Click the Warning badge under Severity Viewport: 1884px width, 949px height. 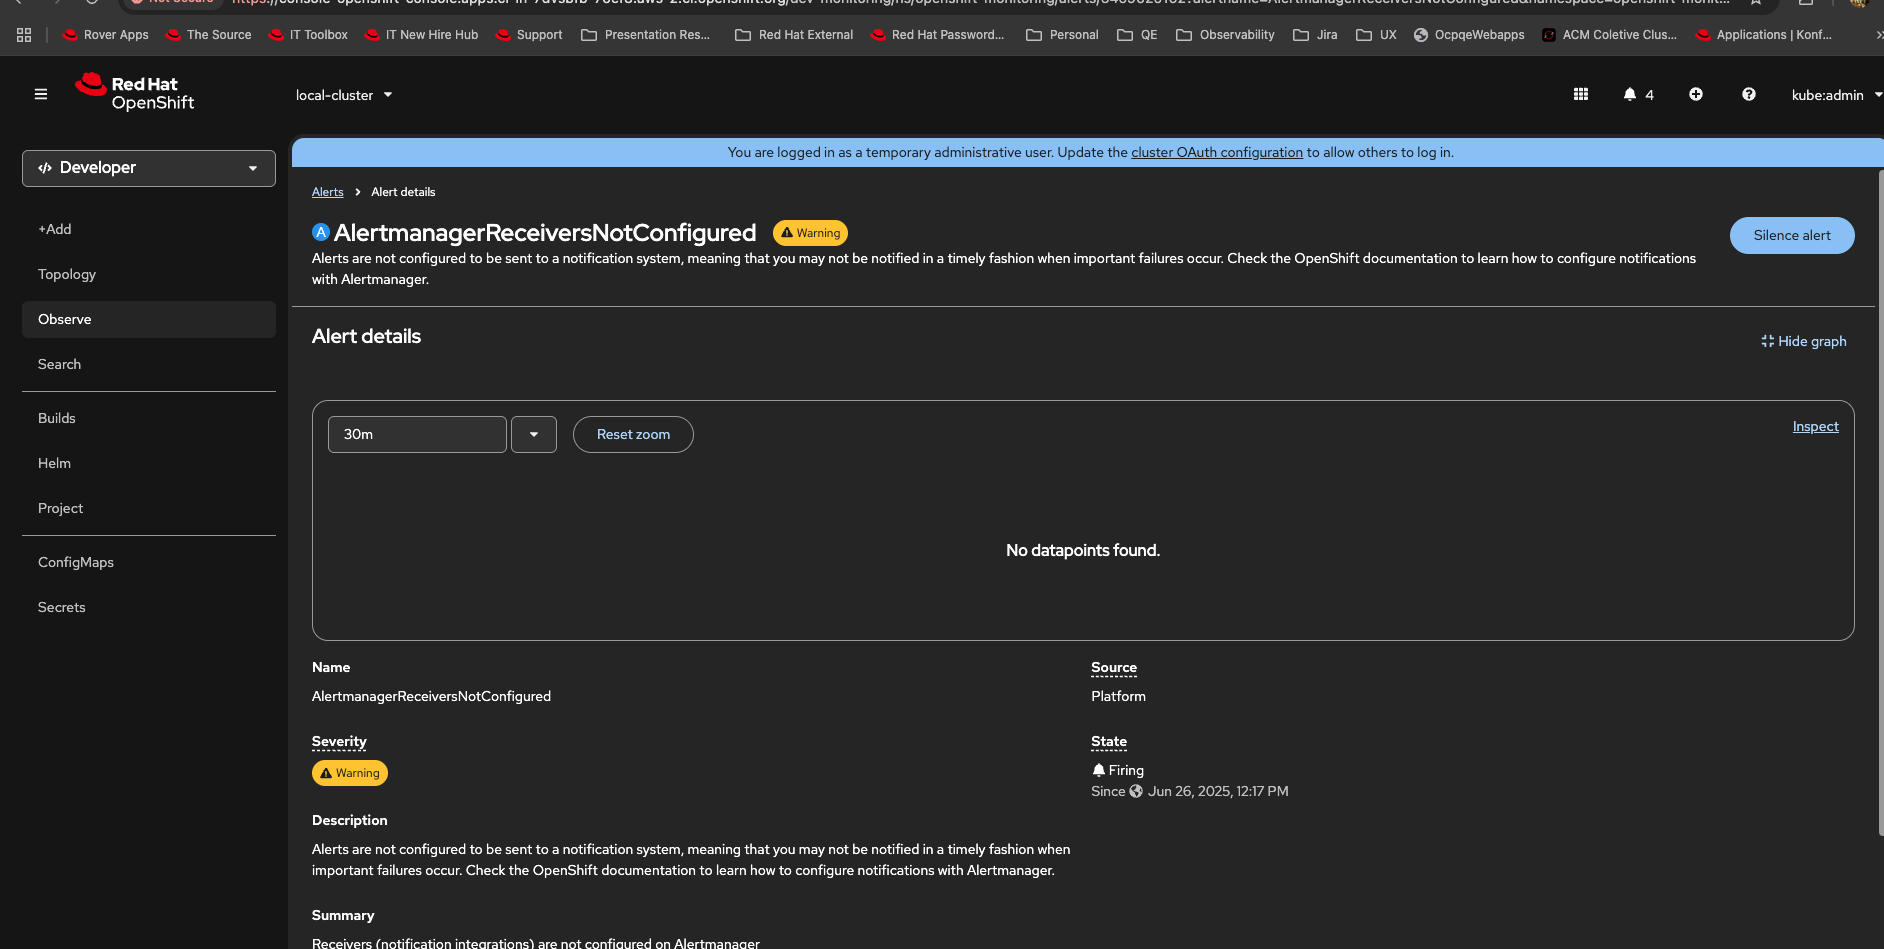(350, 773)
